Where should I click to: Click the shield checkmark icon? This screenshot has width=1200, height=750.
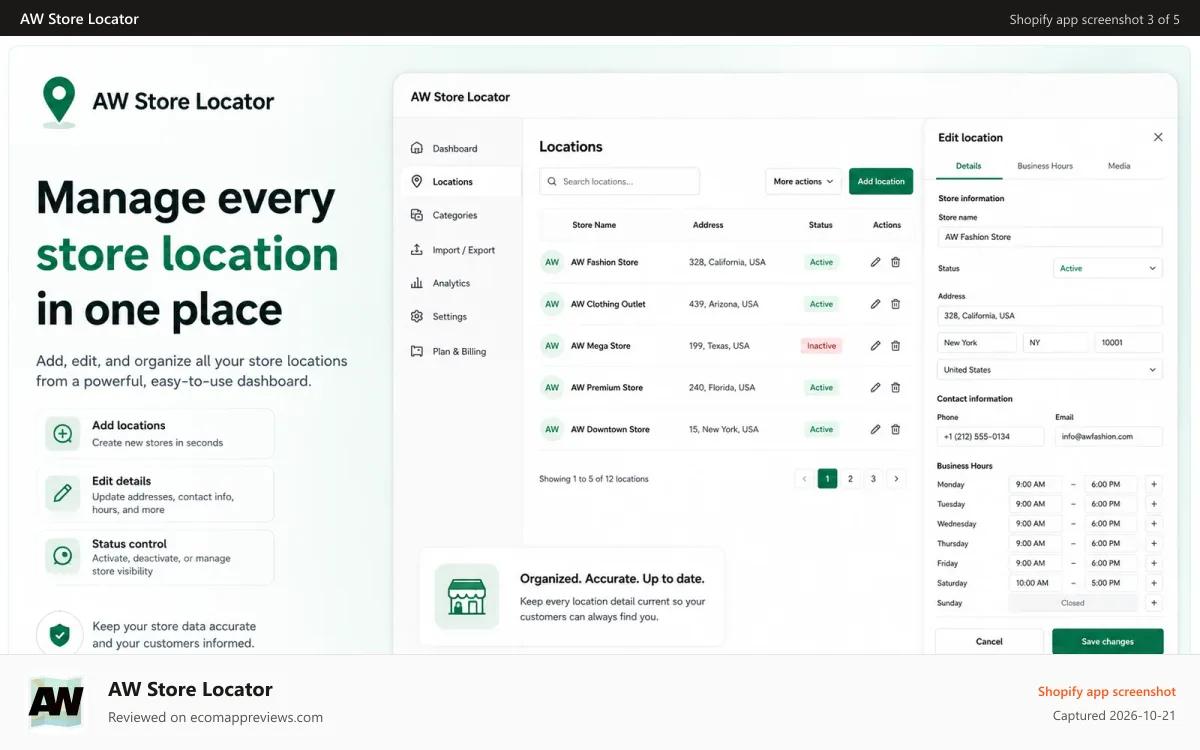[x=60, y=634]
